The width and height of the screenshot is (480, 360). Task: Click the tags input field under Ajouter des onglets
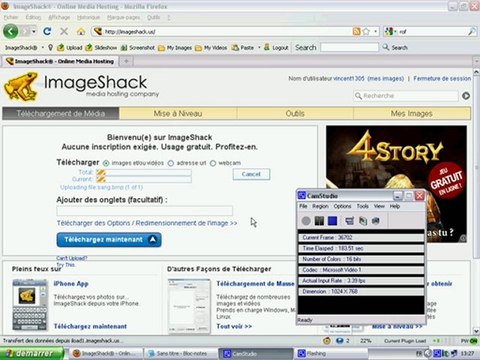point(145,211)
